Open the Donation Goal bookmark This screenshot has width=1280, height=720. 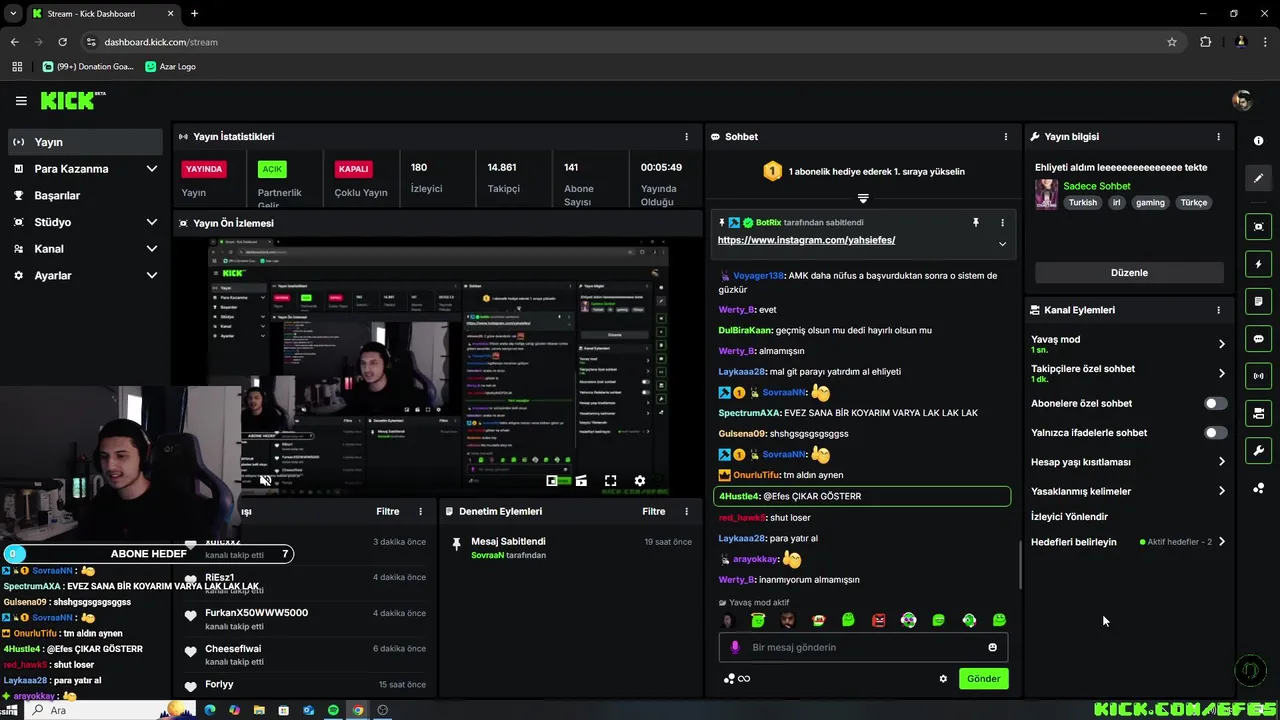click(x=88, y=66)
